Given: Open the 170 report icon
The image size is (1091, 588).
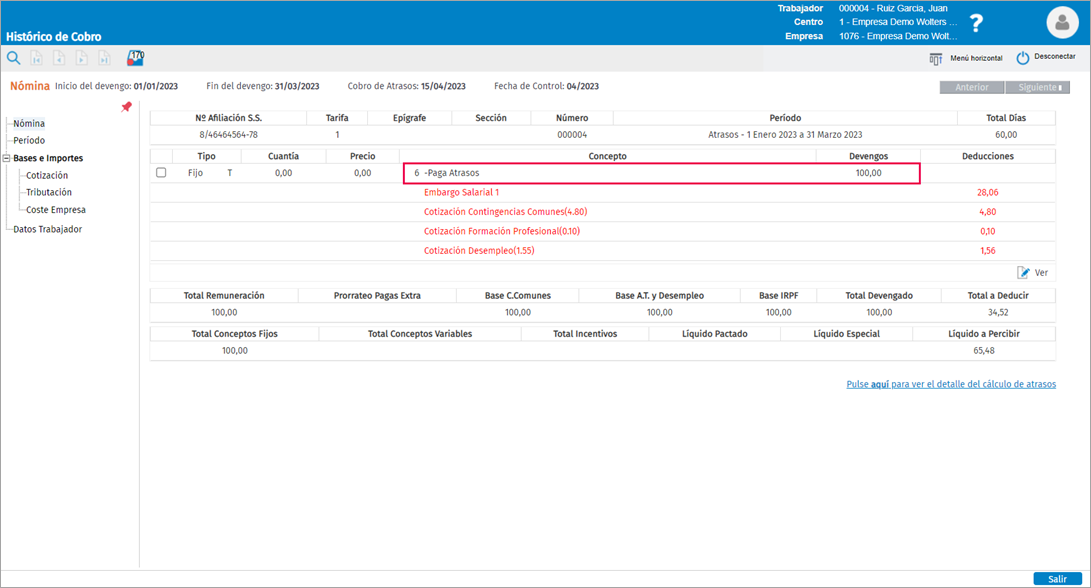Looking at the screenshot, I should 135,58.
